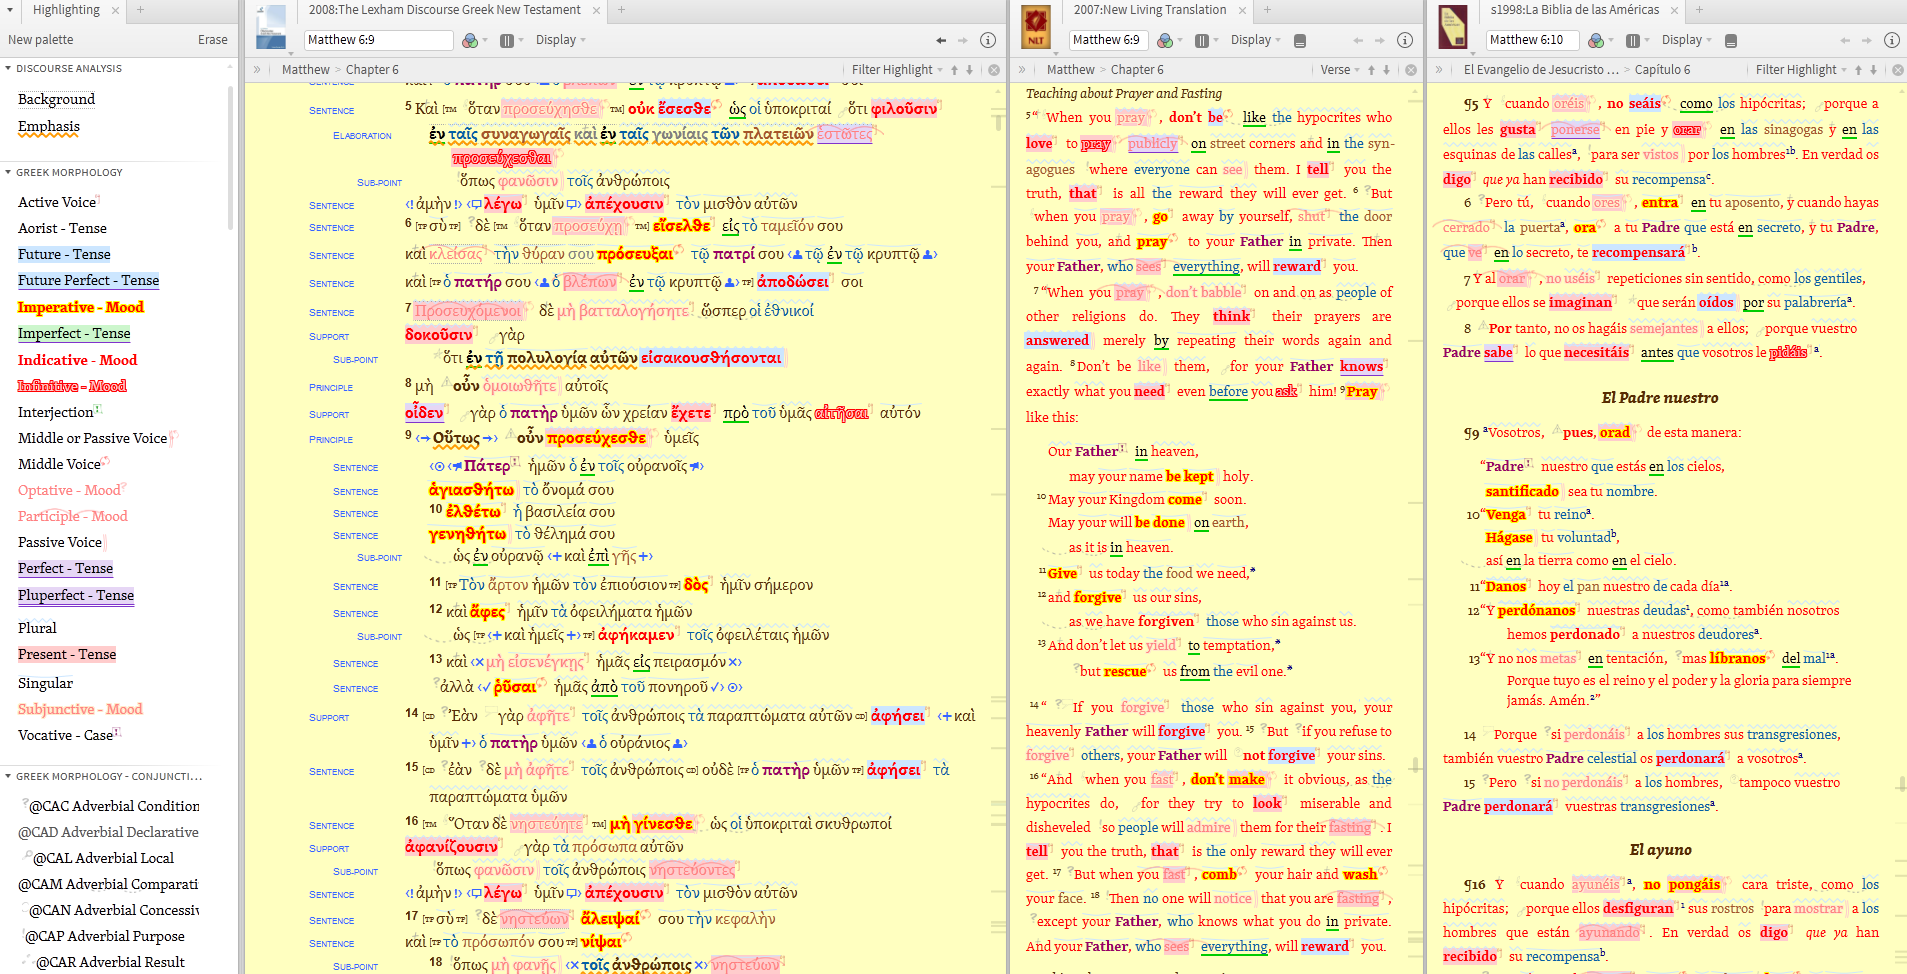This screenshot has width=1907, height=974.
Task: Toggle reading view icon in La Biblia toolbar
Action: tap(1731, 41)
